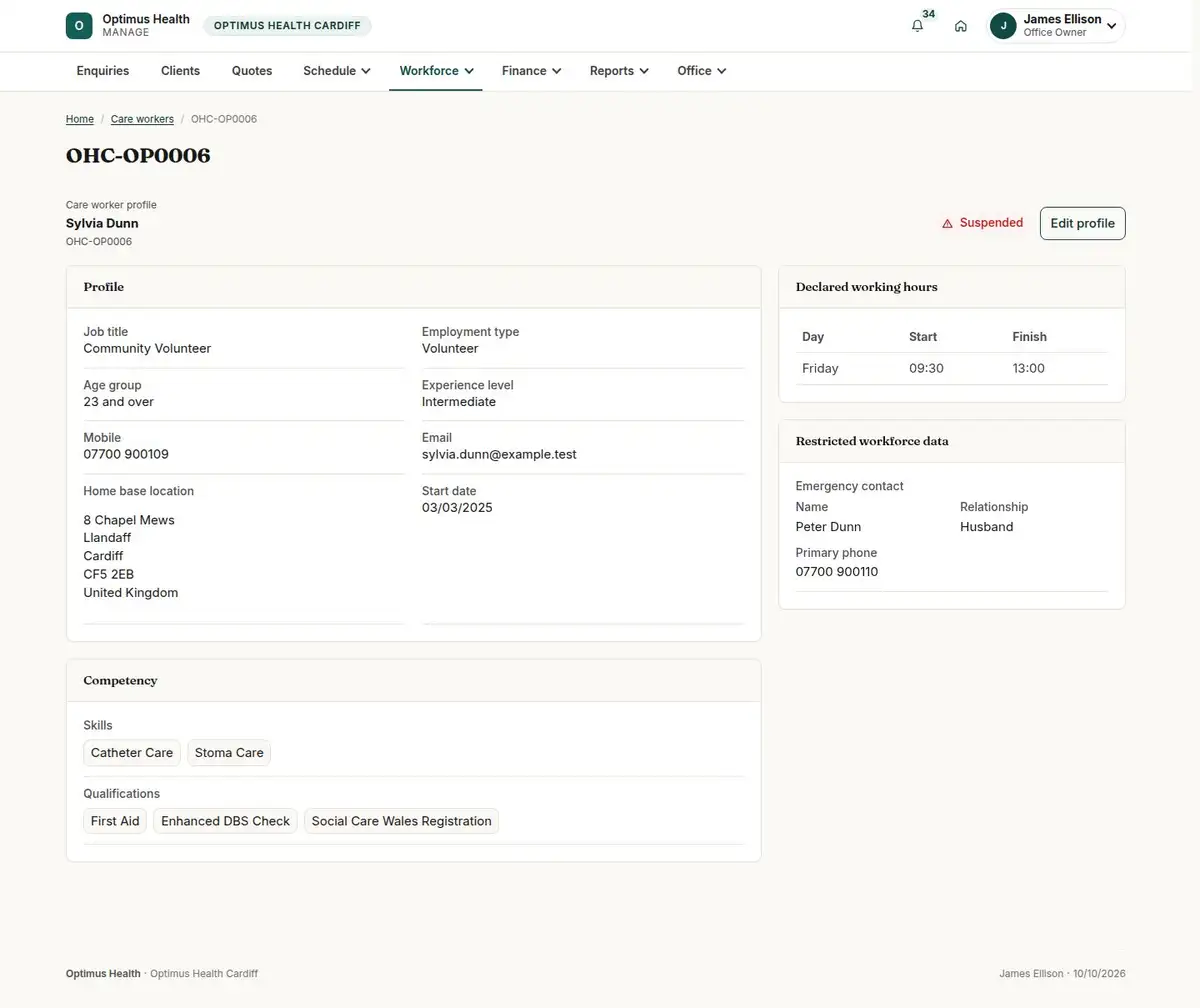This screenshot has width=1200, height=1008.
Task: Switch to the Clients section
Action: pyautogui.click(x=180, y=71)
